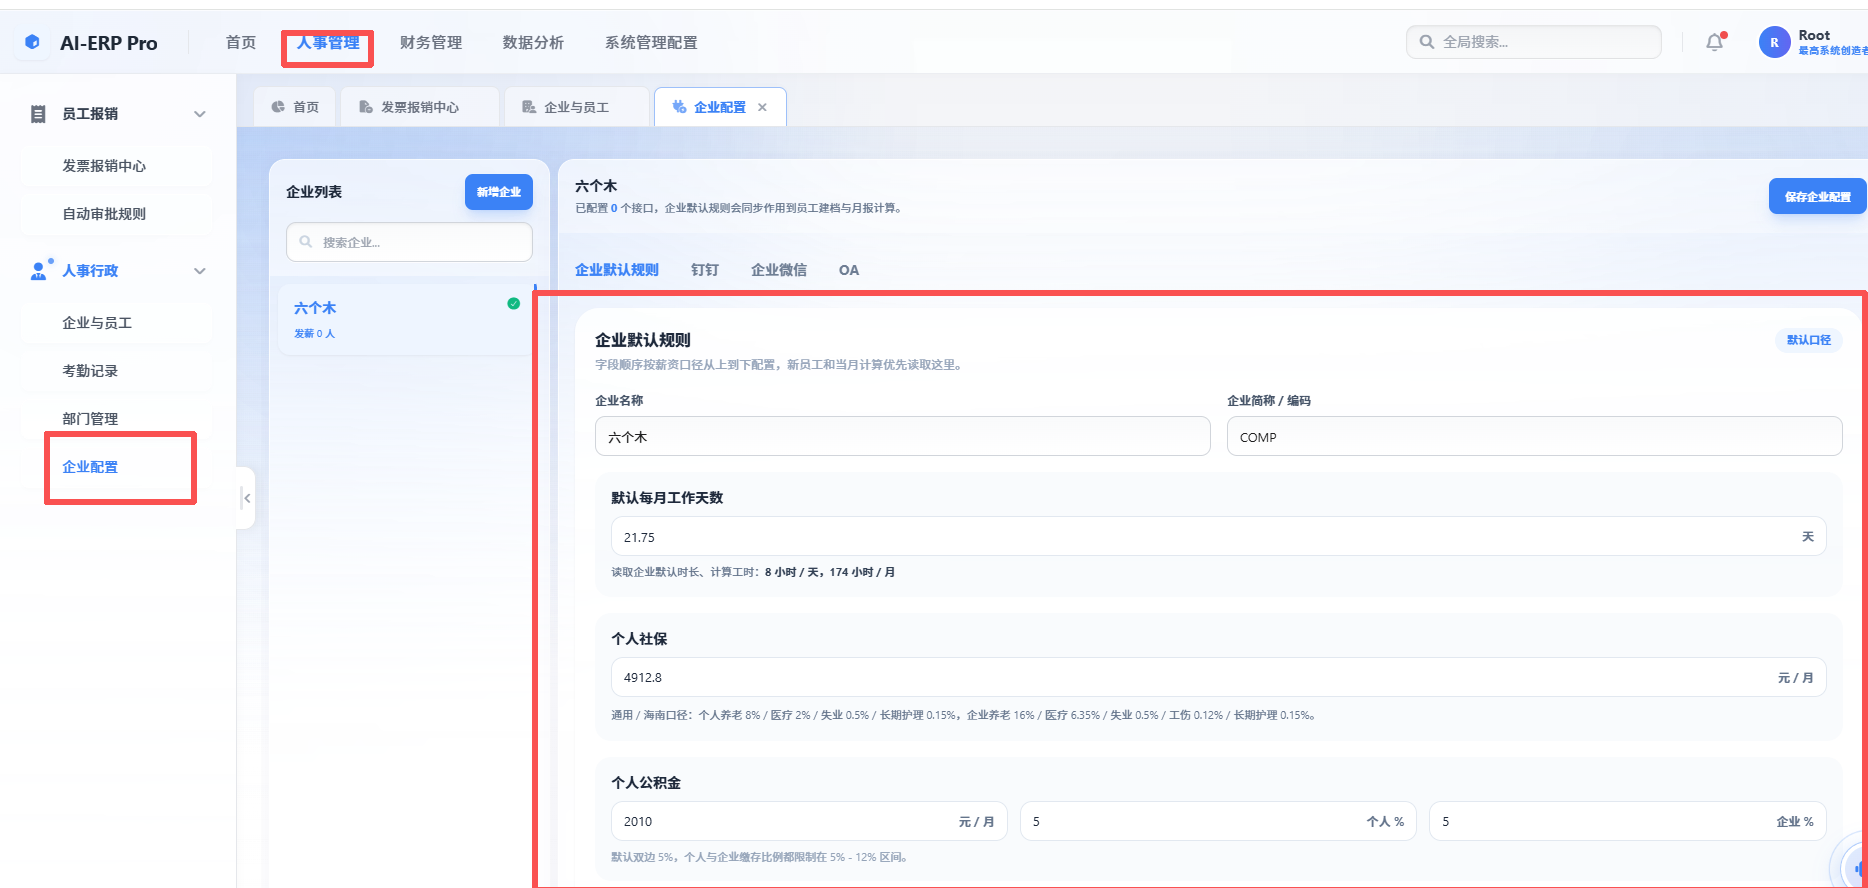Click the 企业 % contribution input field
The image size is (1868, 888).
pos(1628,821)
